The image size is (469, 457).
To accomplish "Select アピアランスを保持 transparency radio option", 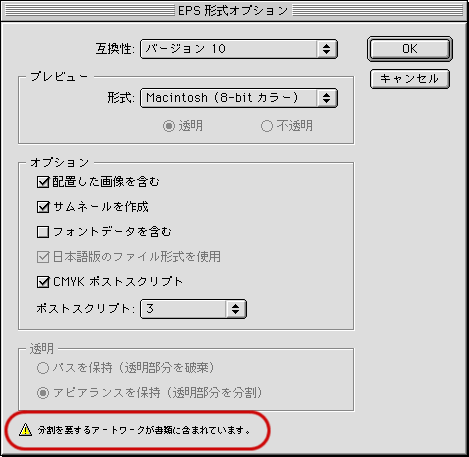I will [x=43, y=393].
